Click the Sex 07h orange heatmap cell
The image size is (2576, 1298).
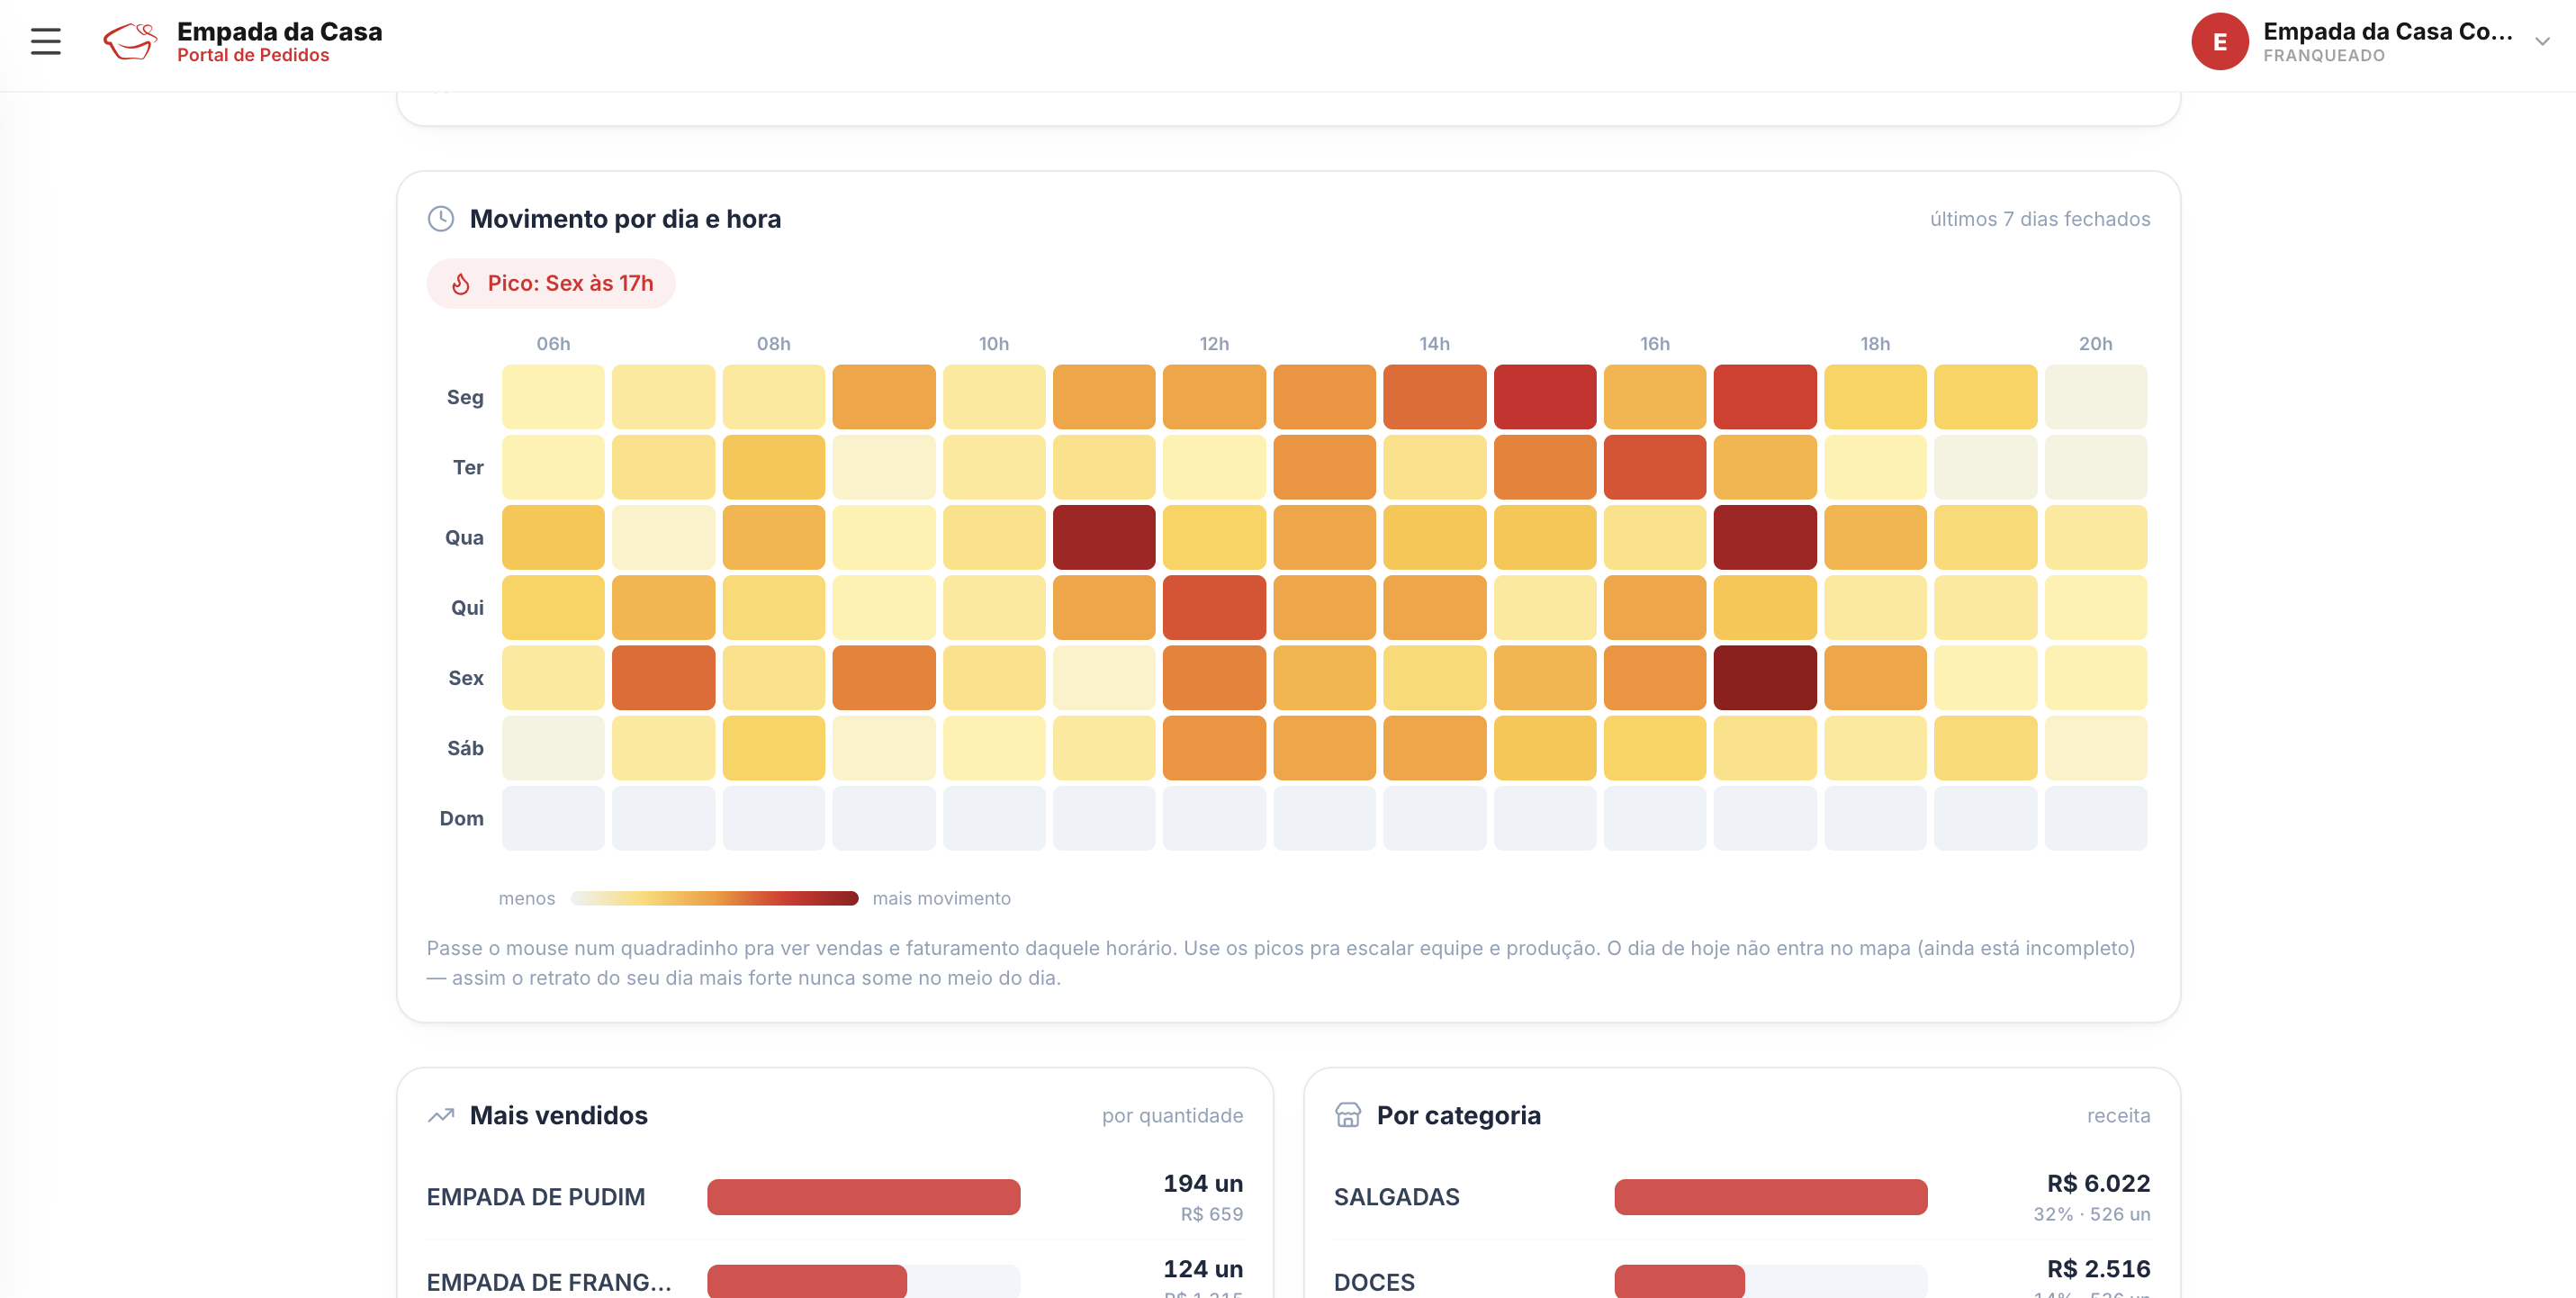tap(663, 678)
